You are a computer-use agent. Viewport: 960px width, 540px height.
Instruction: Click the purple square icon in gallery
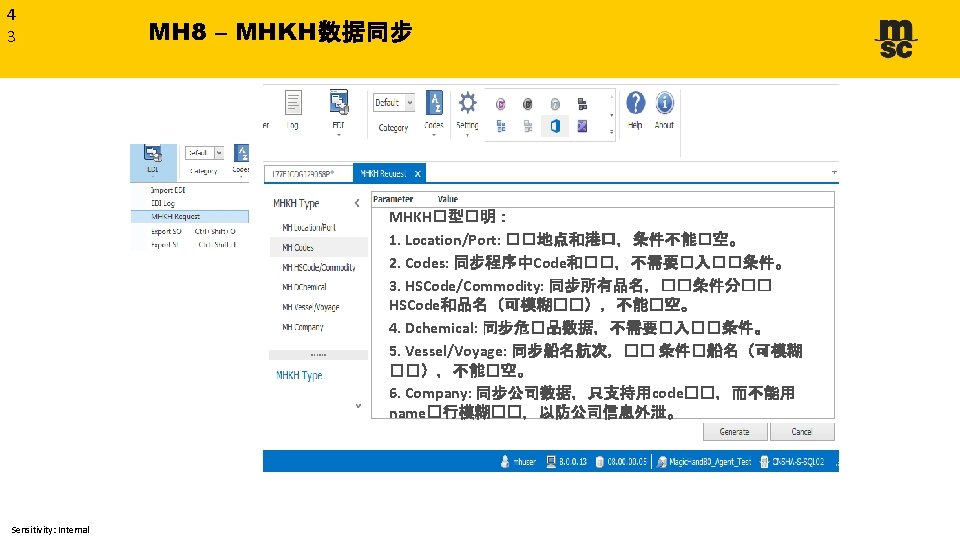(582, 126)
